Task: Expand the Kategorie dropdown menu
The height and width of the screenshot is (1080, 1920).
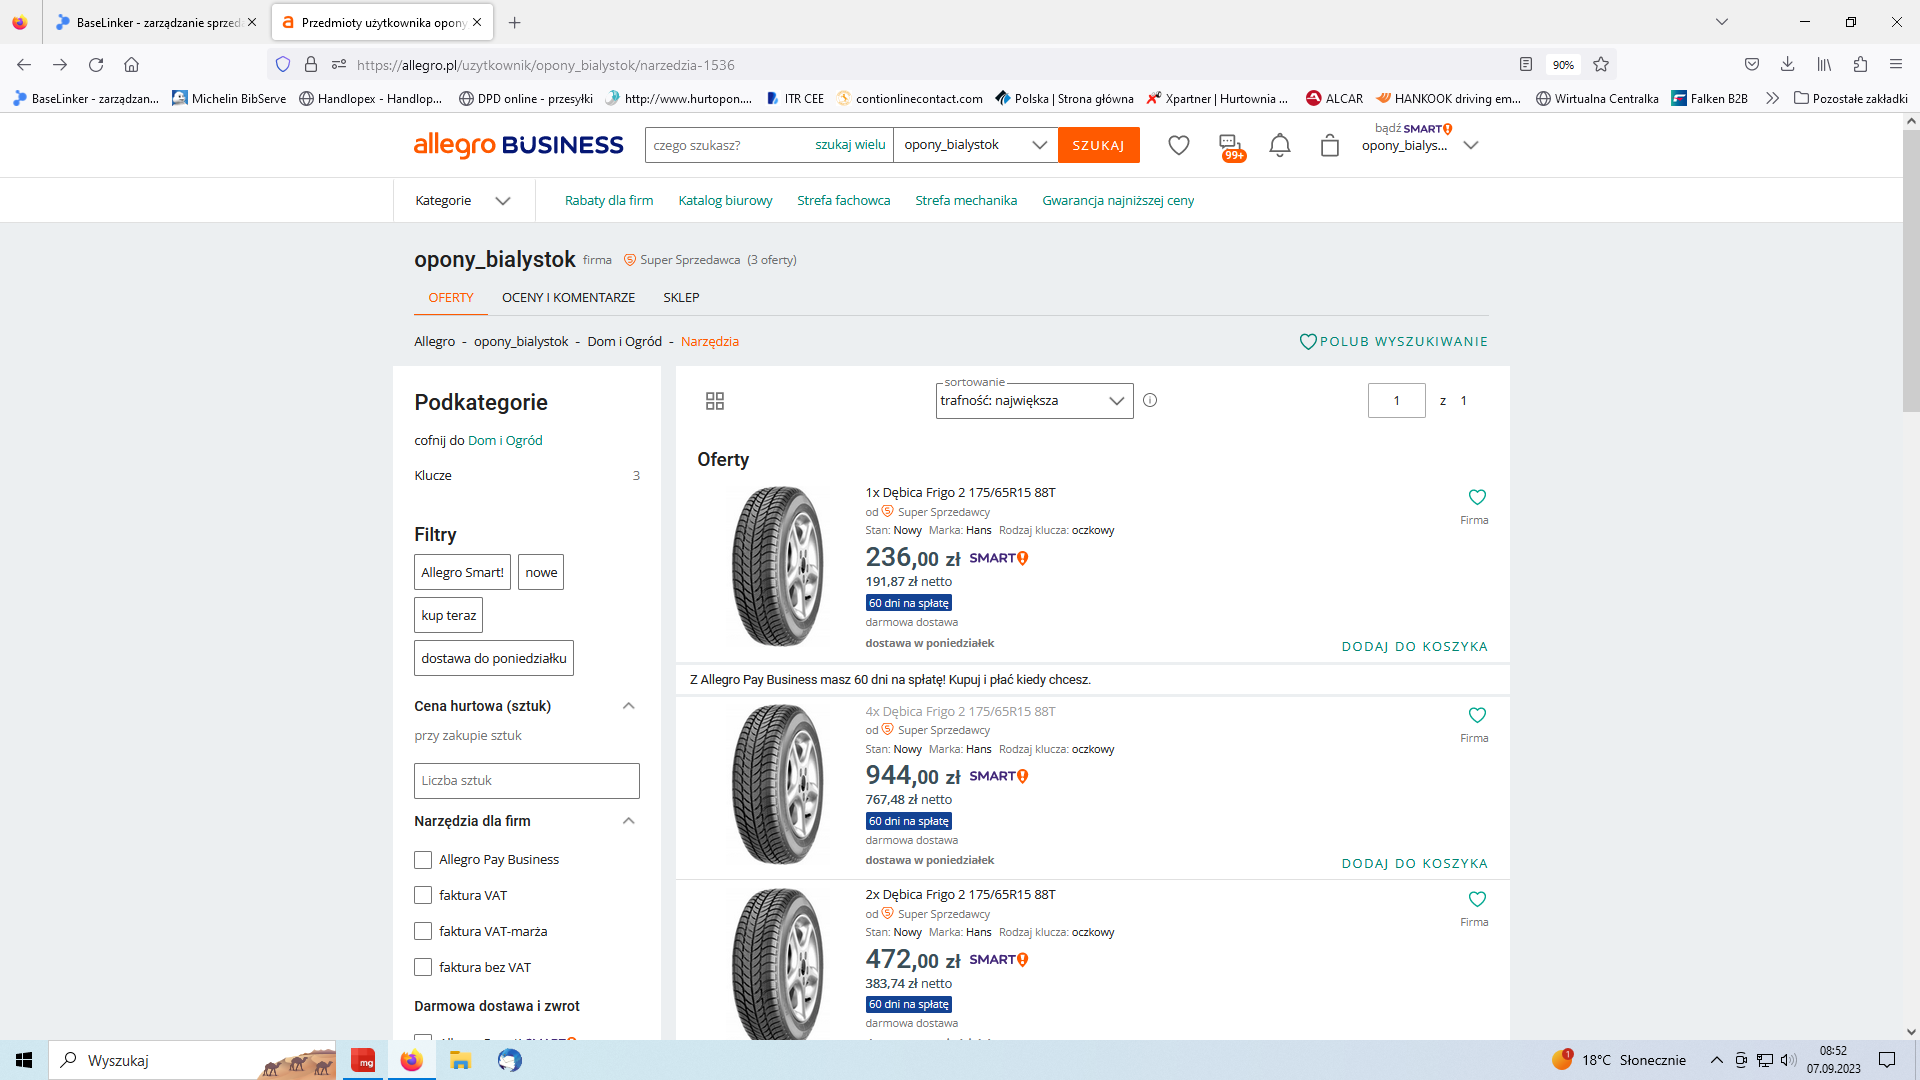Action: tap(463, 201)
